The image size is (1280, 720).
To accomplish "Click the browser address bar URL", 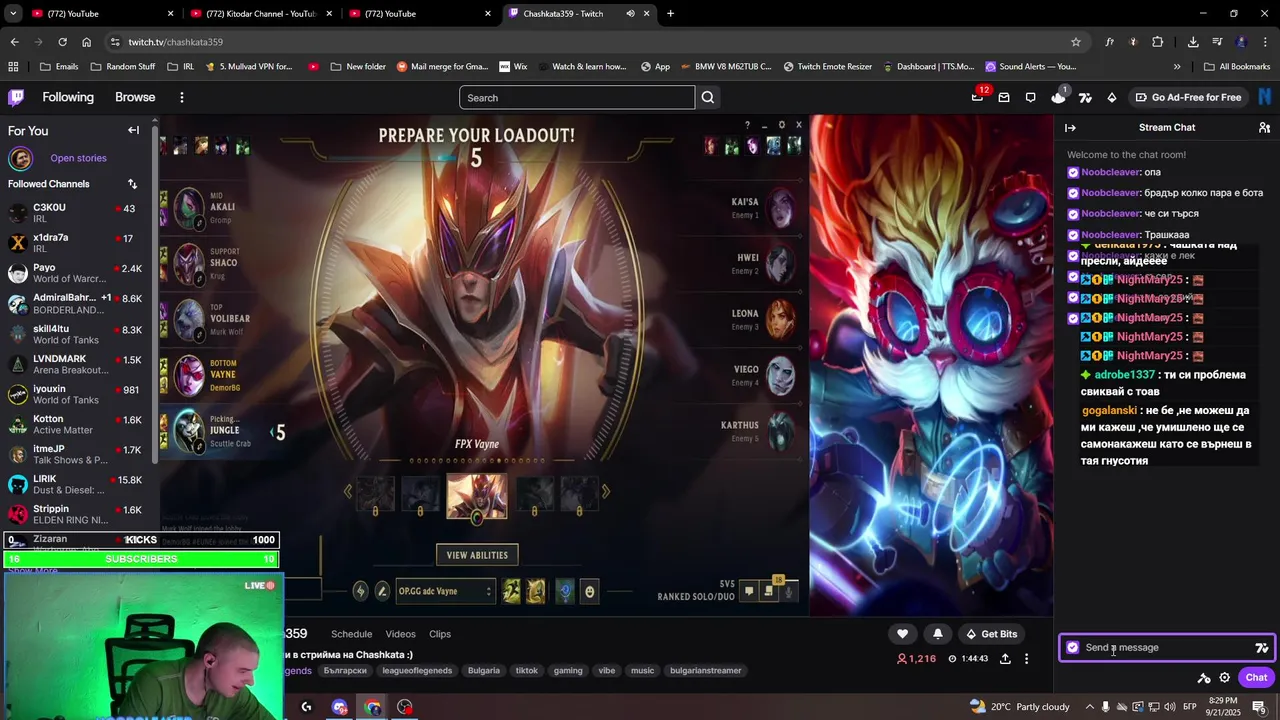I will [x=176, y=42].
